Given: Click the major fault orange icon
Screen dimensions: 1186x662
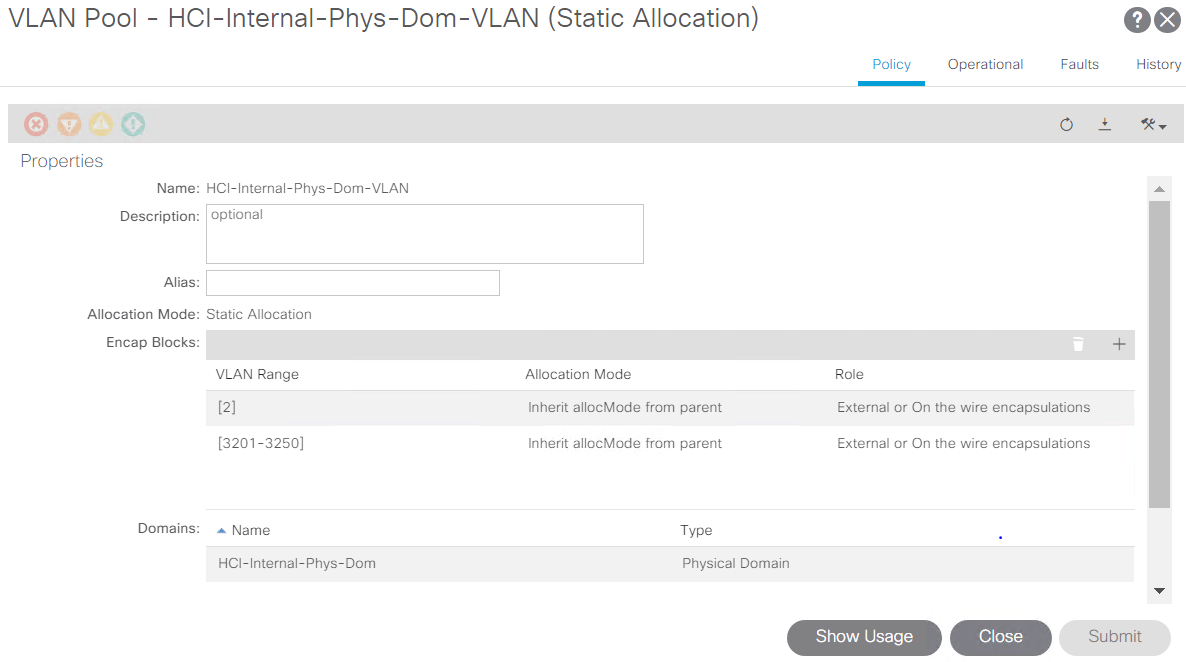Looking at the screenshot, I should point(68,124).
